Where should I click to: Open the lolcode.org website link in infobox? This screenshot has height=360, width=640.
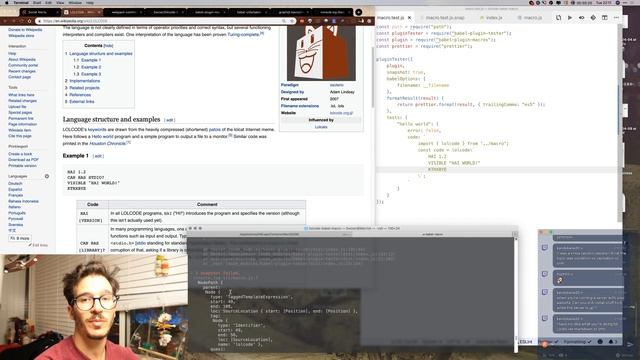pyautogui.click(x=341, y=113)
